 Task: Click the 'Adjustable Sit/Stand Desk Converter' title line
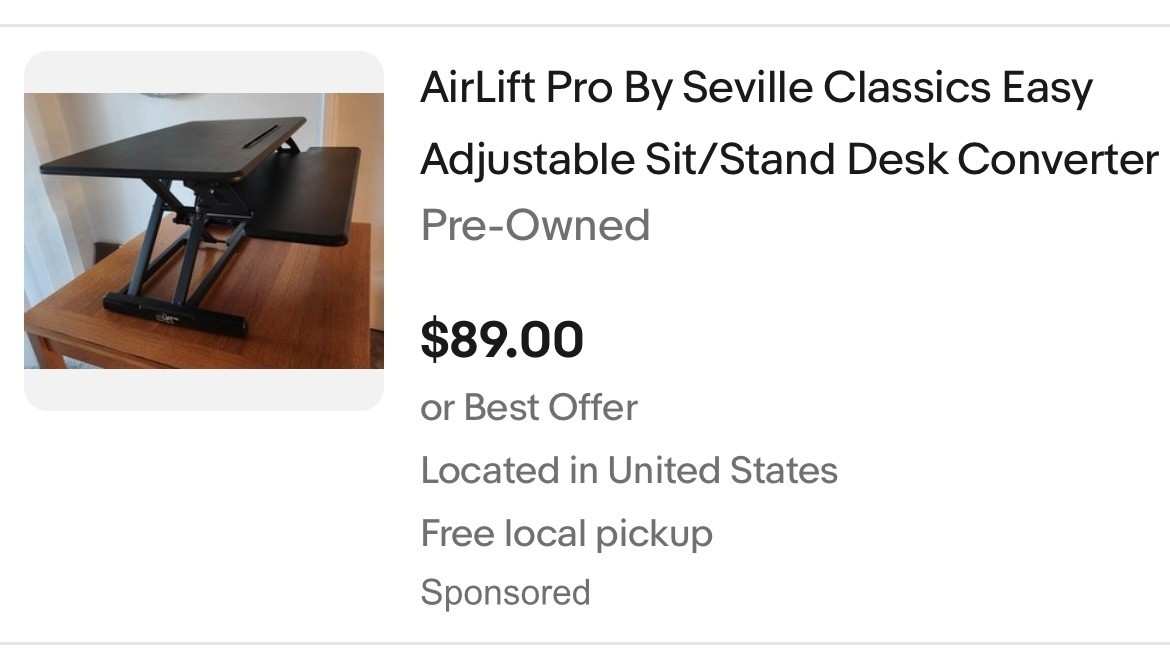point(789,158)
